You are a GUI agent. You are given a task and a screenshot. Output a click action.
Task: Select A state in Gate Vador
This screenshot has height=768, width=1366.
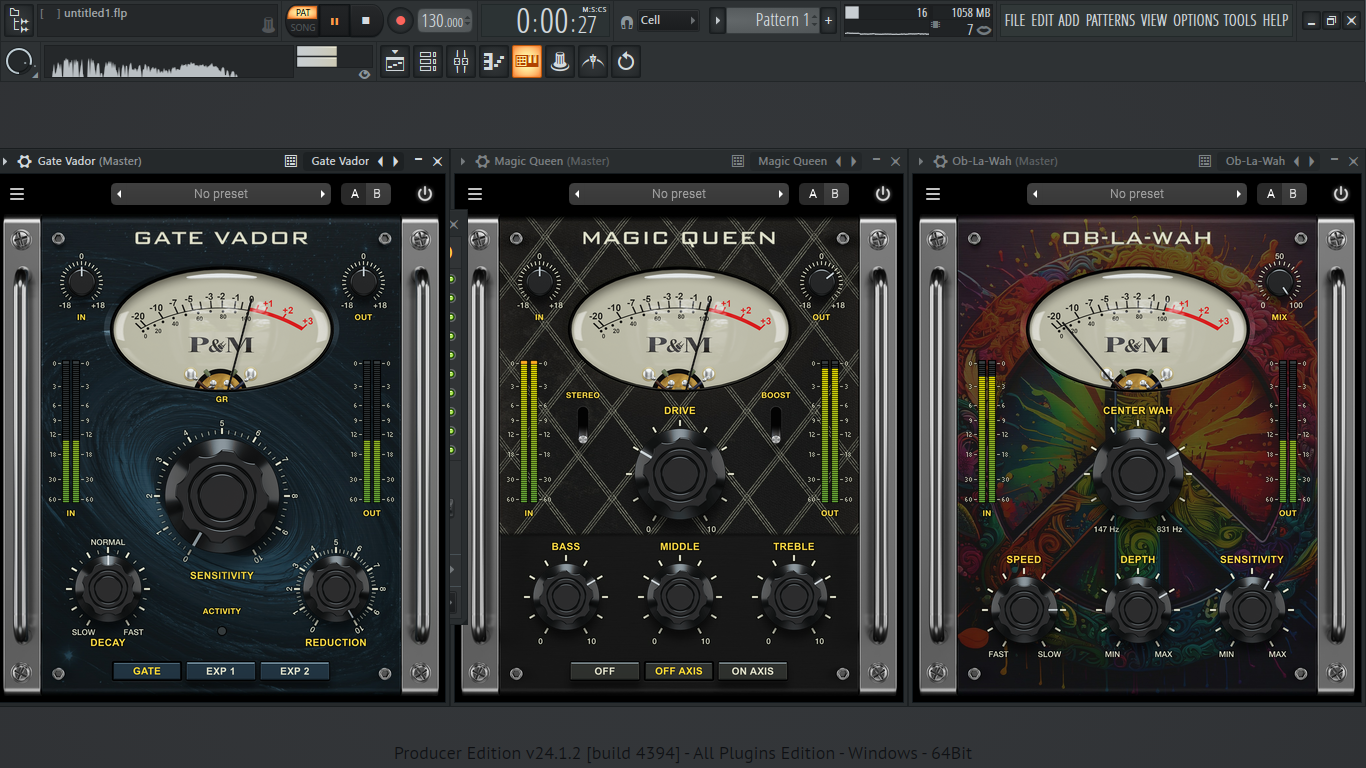coord(355,194)
